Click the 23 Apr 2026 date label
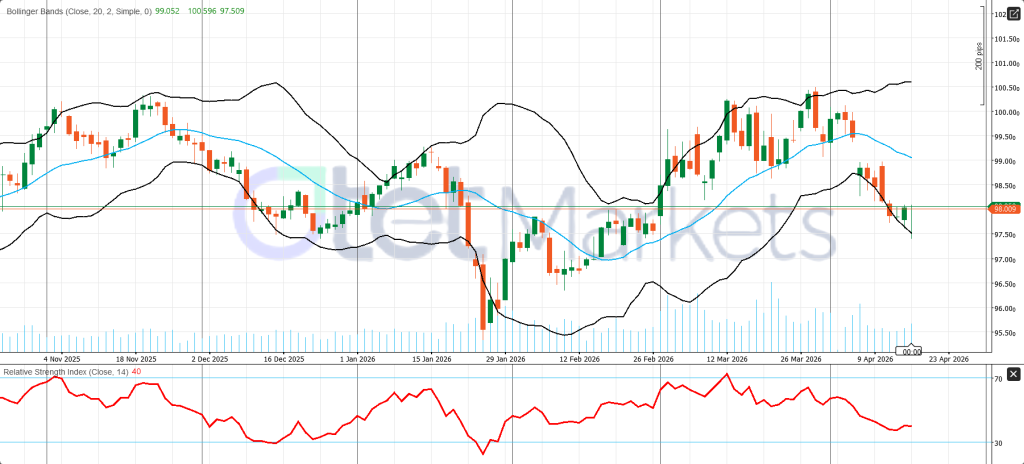Screen dimensions: 1024x464 (x=948, y=358)
